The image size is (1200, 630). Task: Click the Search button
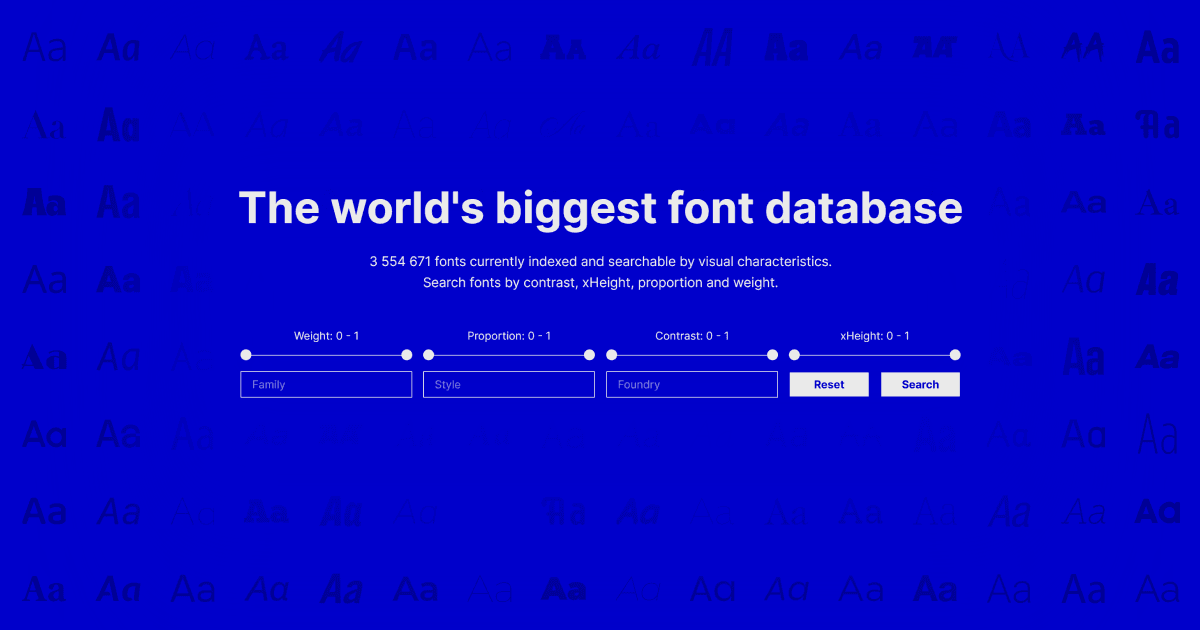(920, 384)
